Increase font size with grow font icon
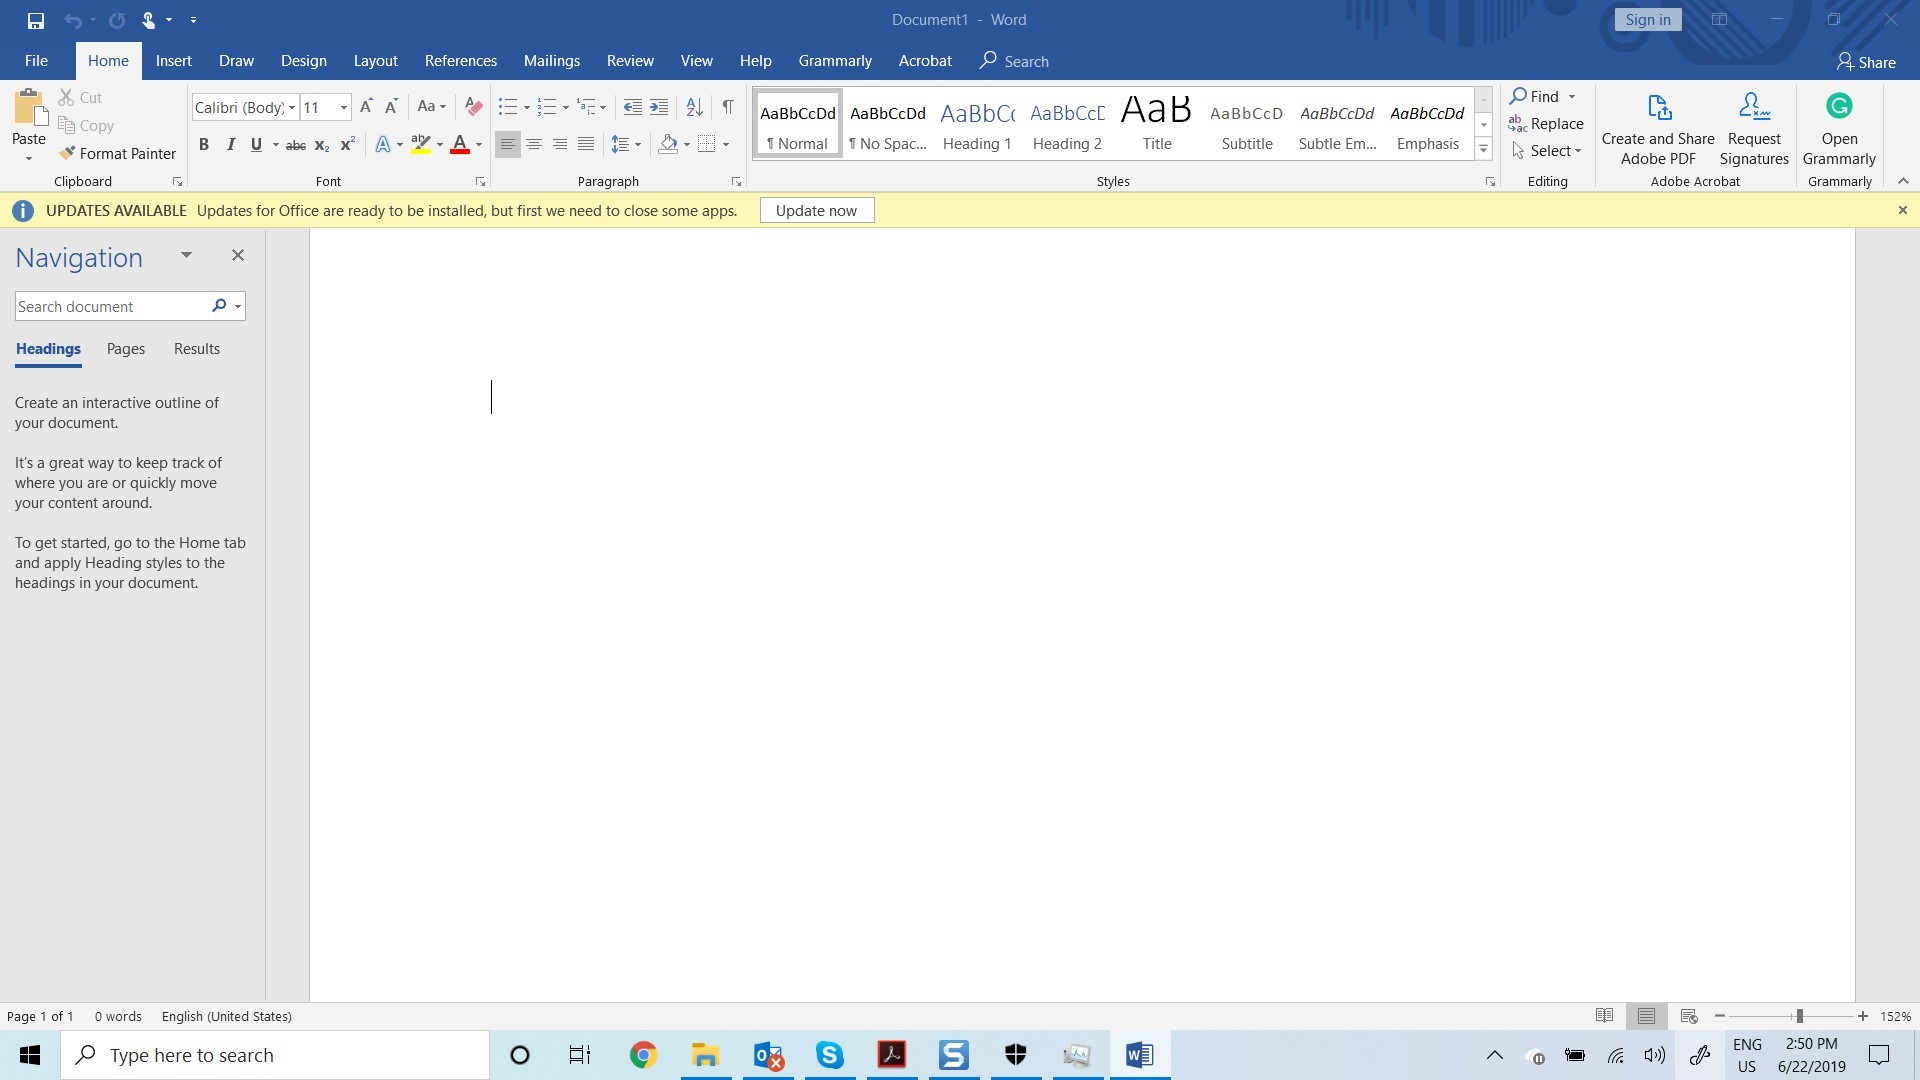This screenshot has width=1920, height=1080. (366, 107)
